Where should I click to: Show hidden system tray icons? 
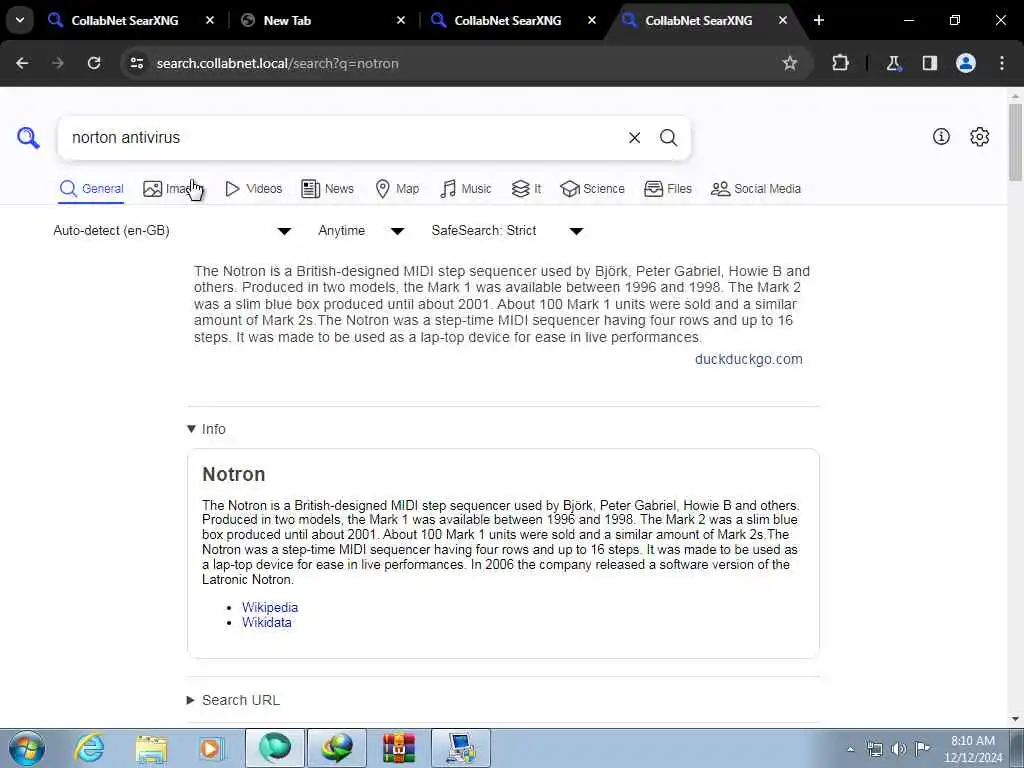(850, 749)
